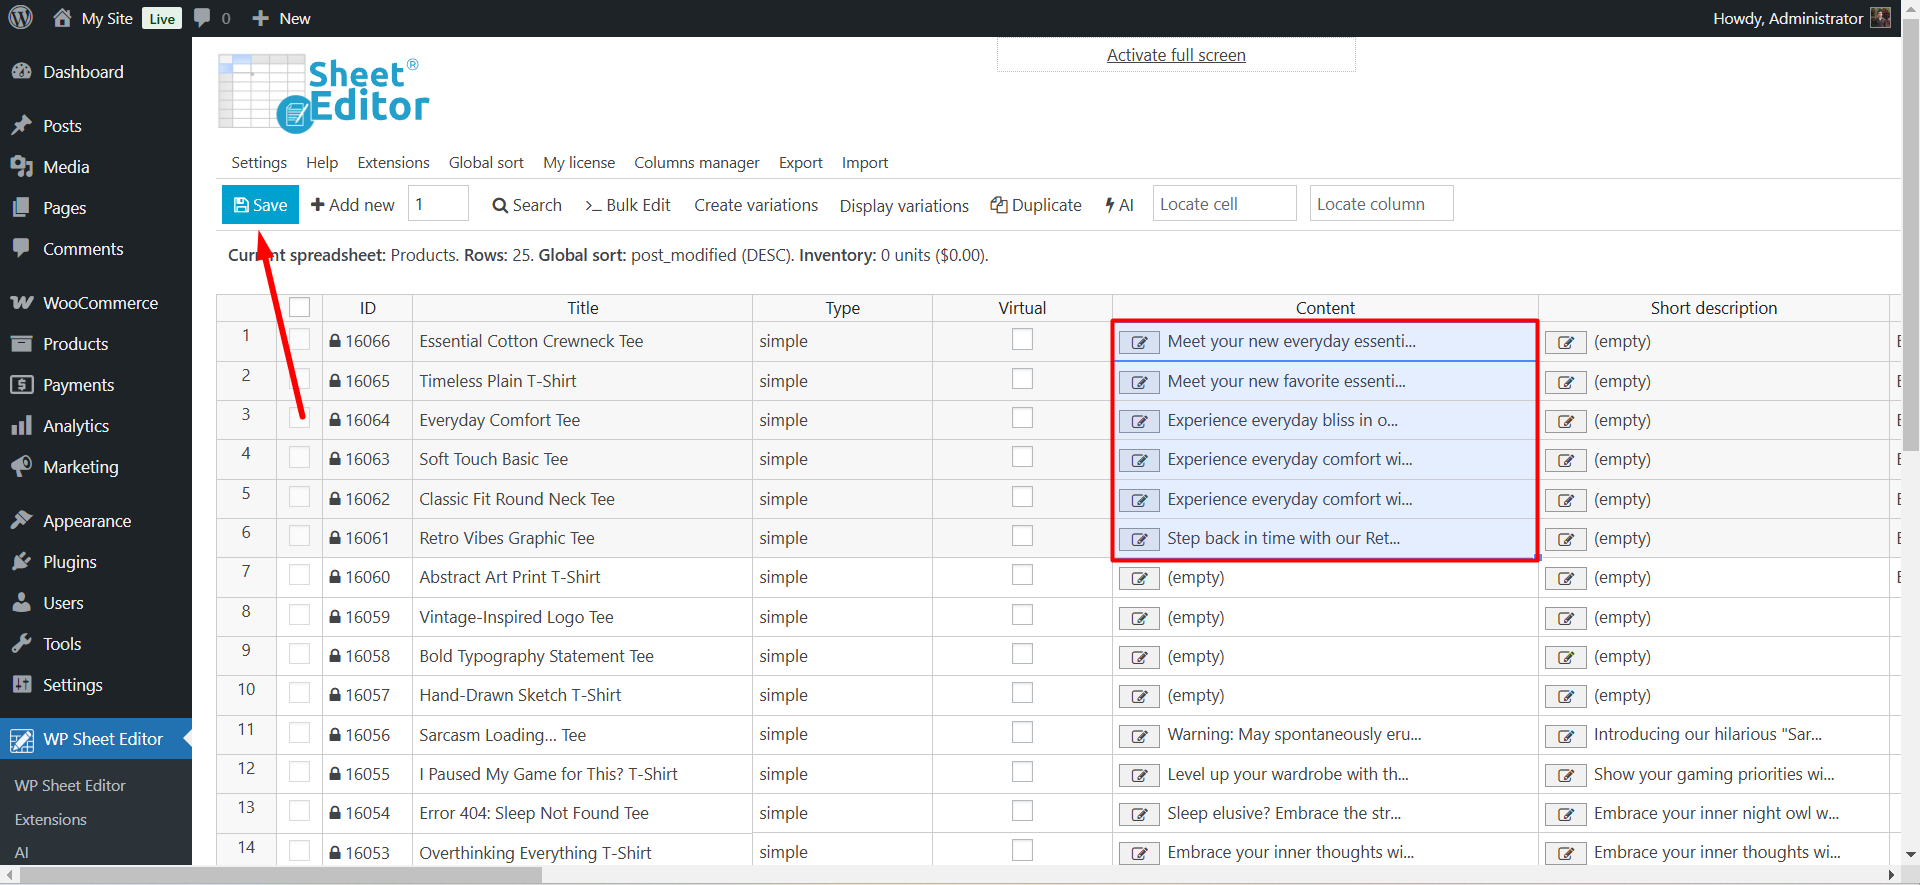Edit short description of Timeless Plain T-Shirt
This screenshot has height=885, width=1920.
[x=1566, y=382]
